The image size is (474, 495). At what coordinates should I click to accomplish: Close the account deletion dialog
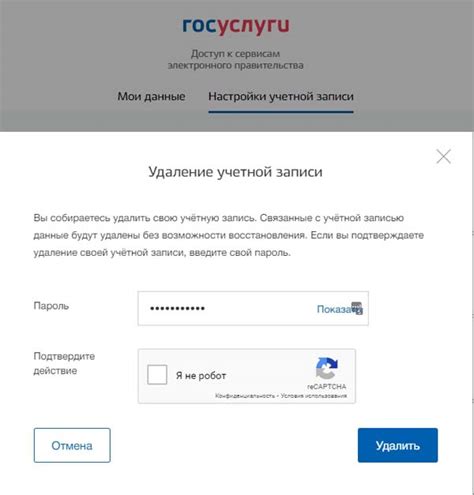click(443, 156)
